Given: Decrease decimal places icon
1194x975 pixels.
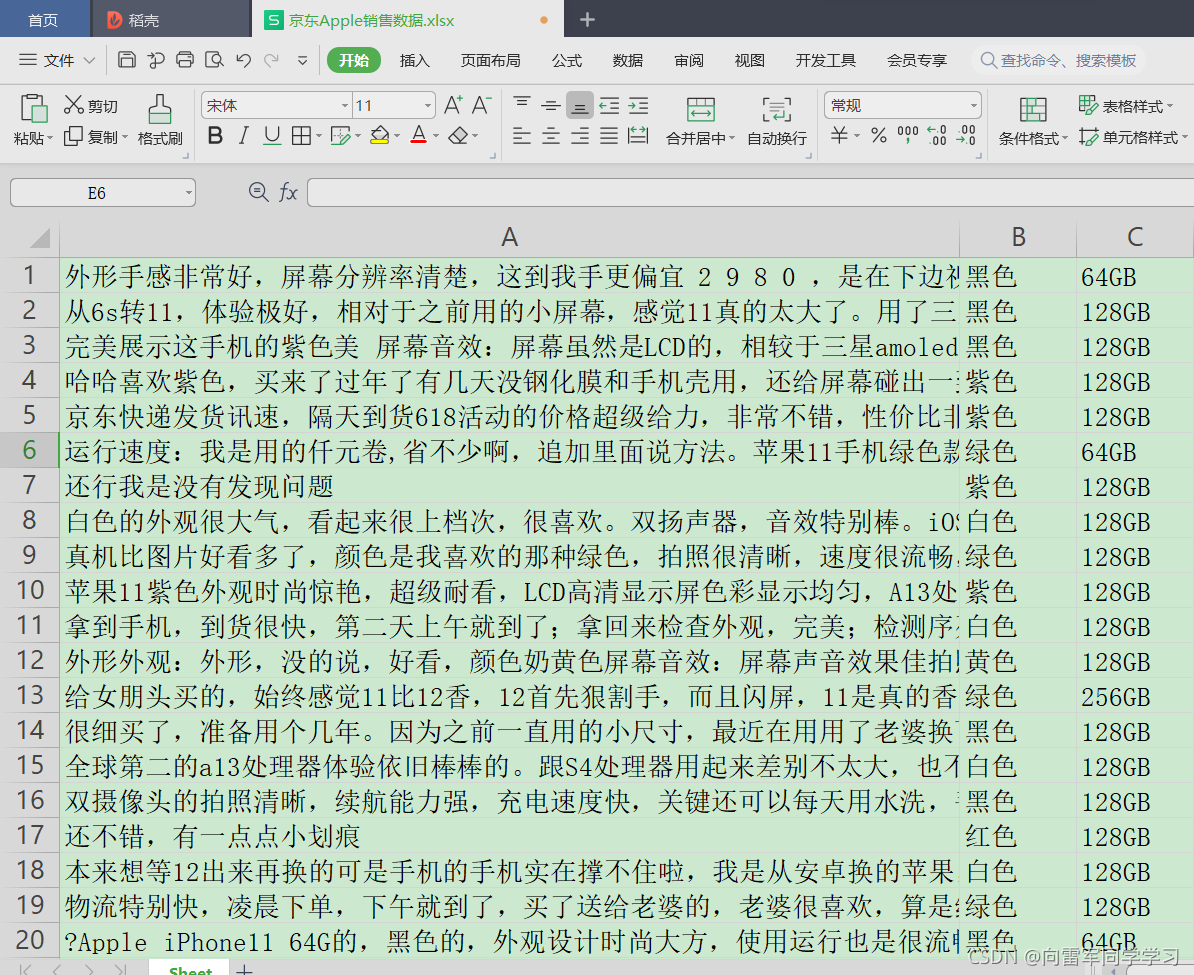Looking at the screenshot, I should (966, 136).
